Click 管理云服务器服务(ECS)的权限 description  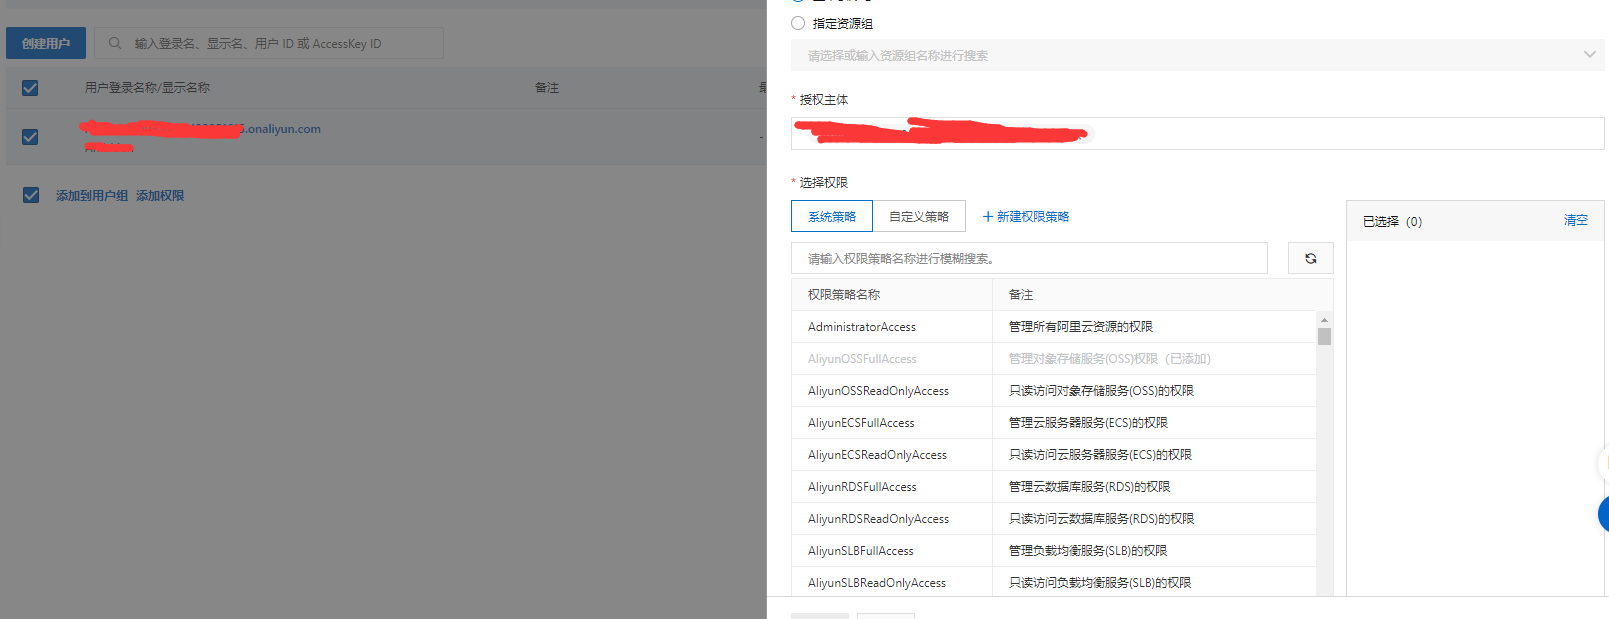1088,423
